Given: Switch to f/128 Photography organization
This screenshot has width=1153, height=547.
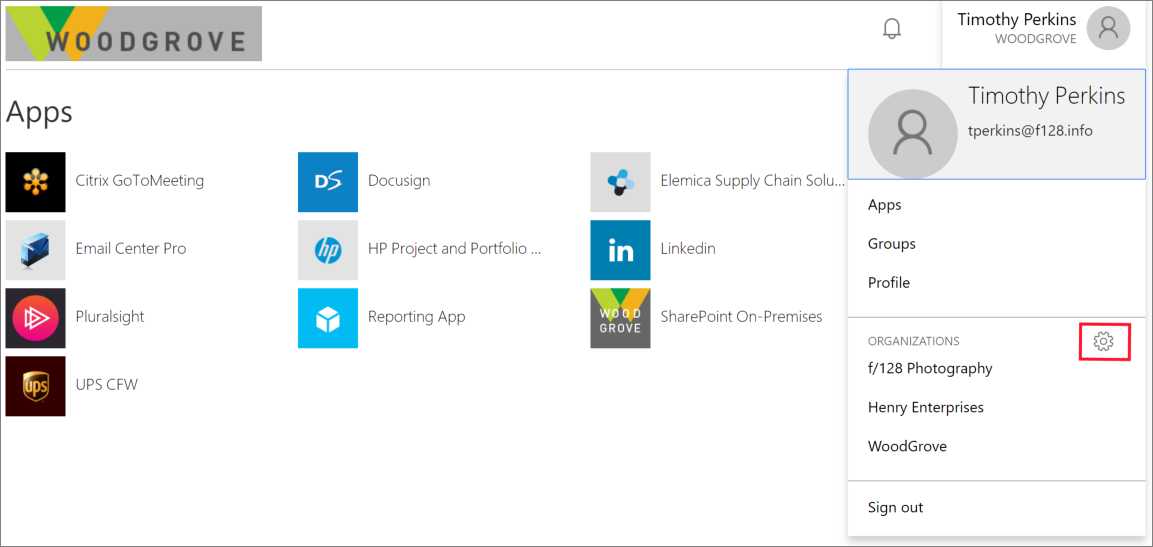Looking at the screenshot, I should coord(930,368).
